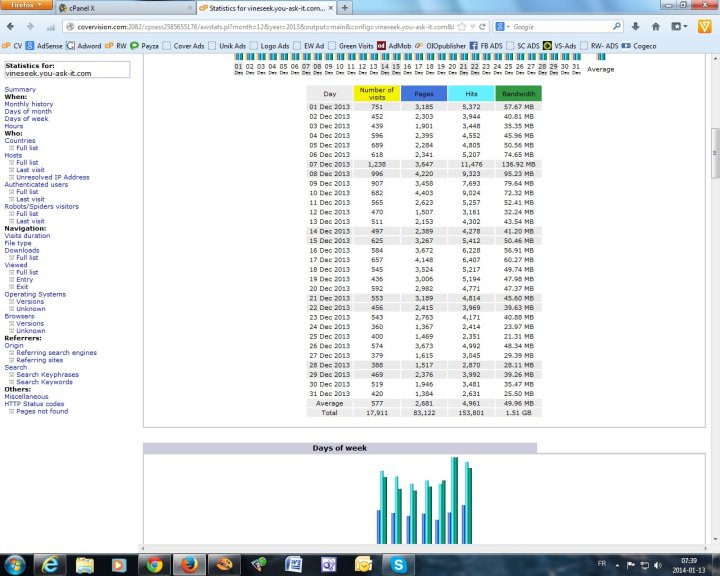Click the green Bandwidth column header
Image resolution: width=720 pixels, height=576 pixels.
(518, 93)
